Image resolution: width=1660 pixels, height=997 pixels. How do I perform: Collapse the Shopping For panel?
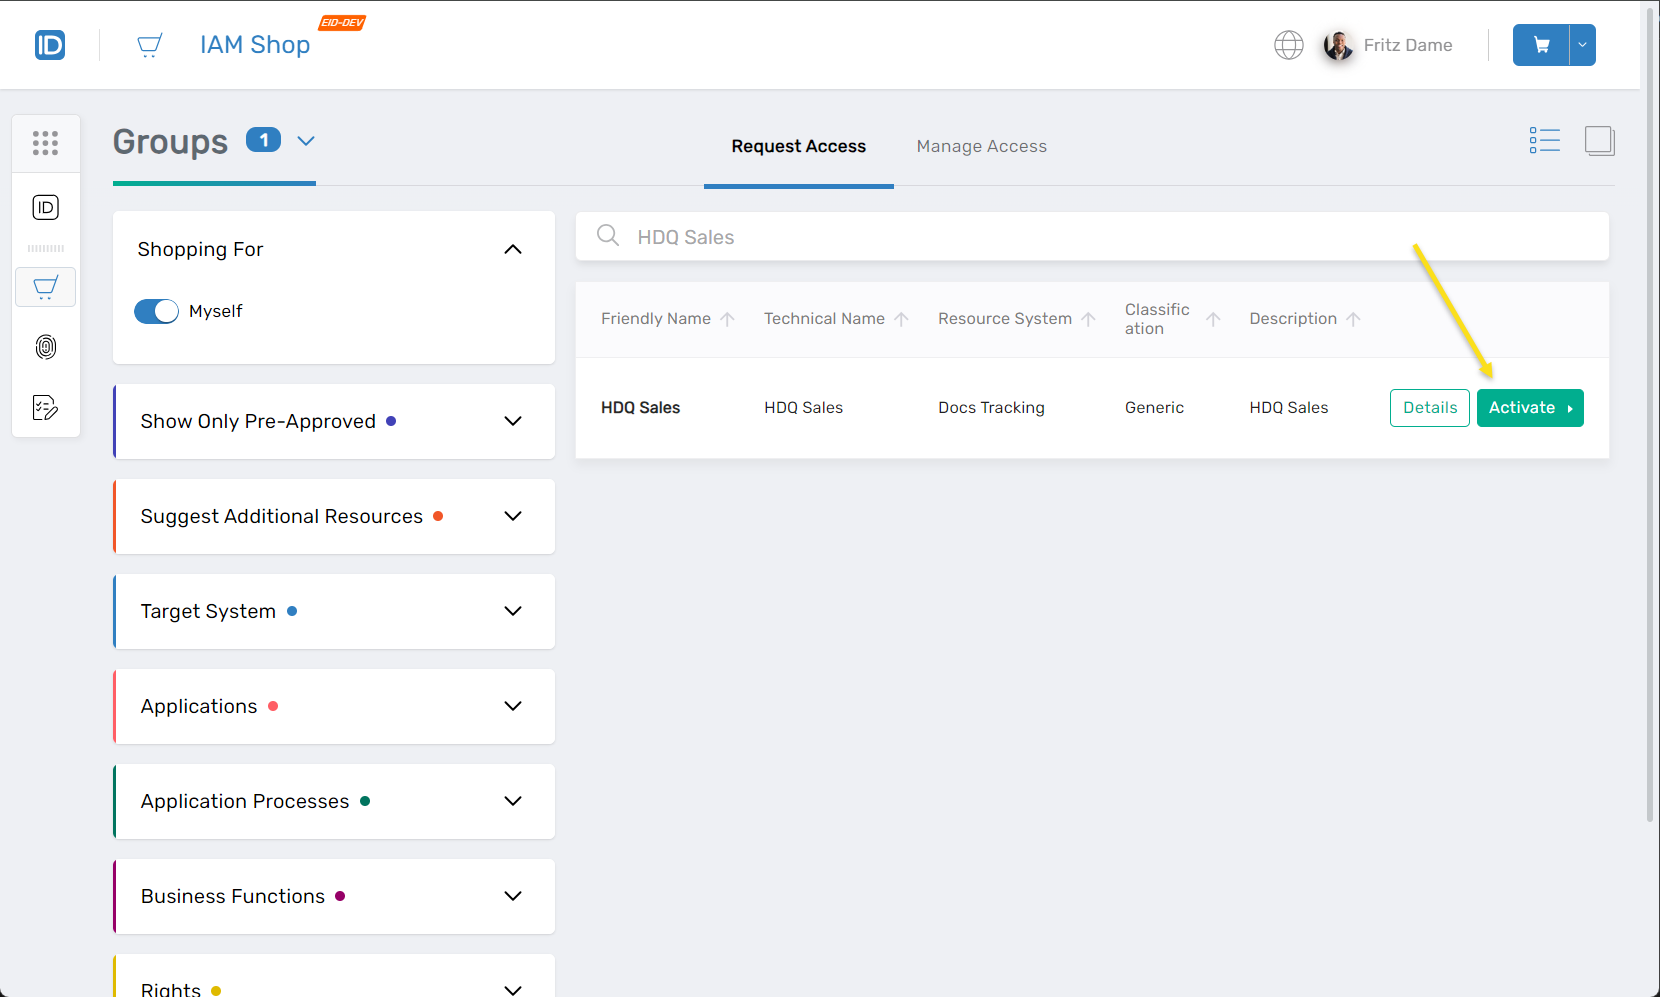[512, 249]
